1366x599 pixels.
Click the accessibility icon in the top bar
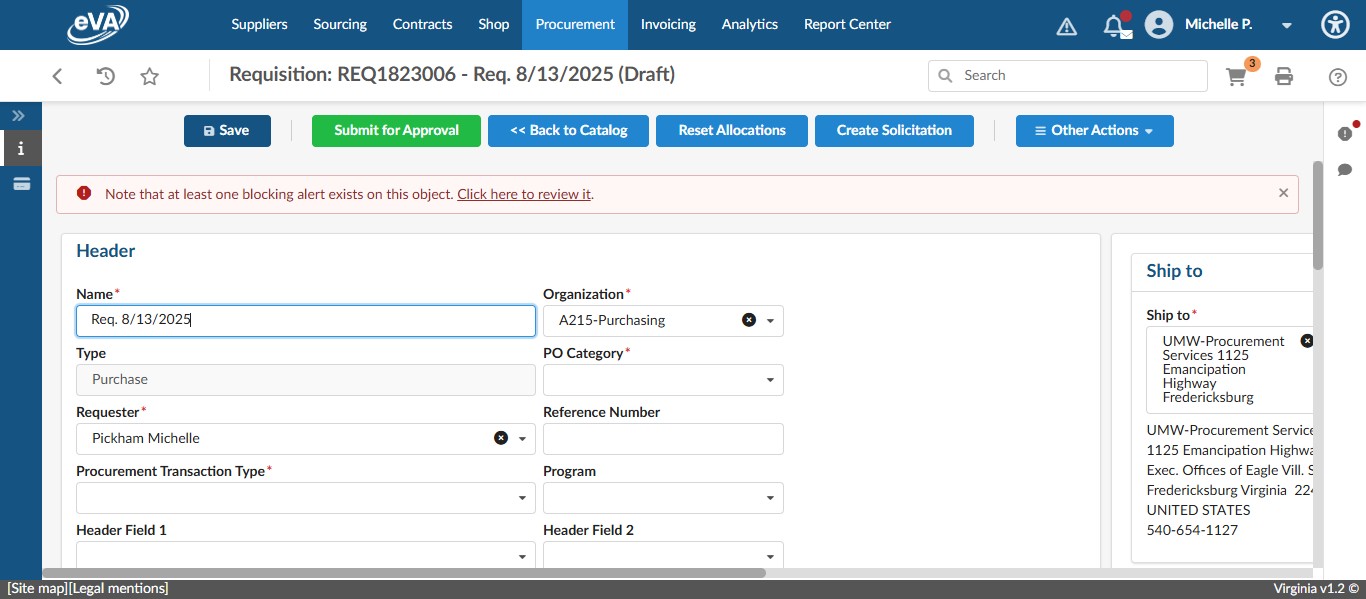pos(1335,24)
